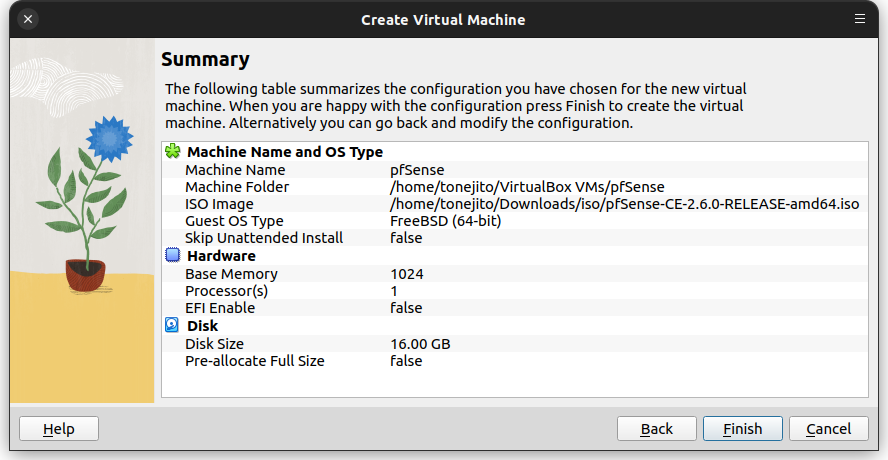Open Help for this wizard
The height and width of the screenshot is (460, 888).
tap(59, 429)
